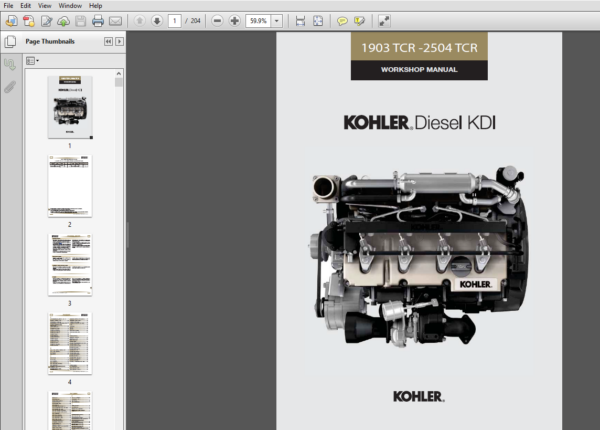Select page 4 thumbnail
This screenshot has height=430, width=600.
click(x=70, y=344)
